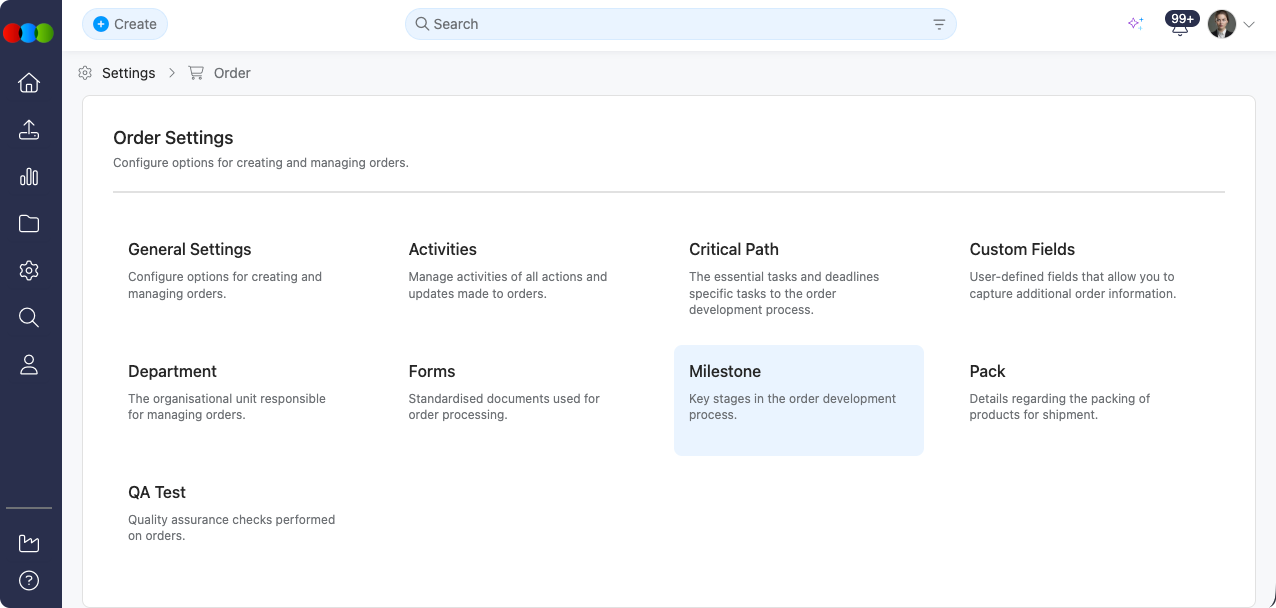Image resolution: width=1276 pixels, height=608 pixels.
Task: Click the magnifier icon in sidebar
Action: coord(29,318)
